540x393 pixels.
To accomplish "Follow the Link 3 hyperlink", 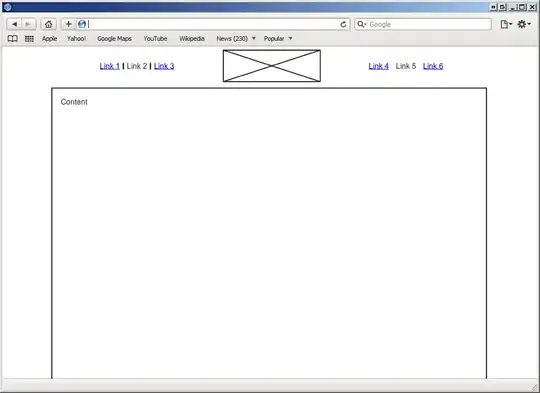I will click(x=164, y=66).
